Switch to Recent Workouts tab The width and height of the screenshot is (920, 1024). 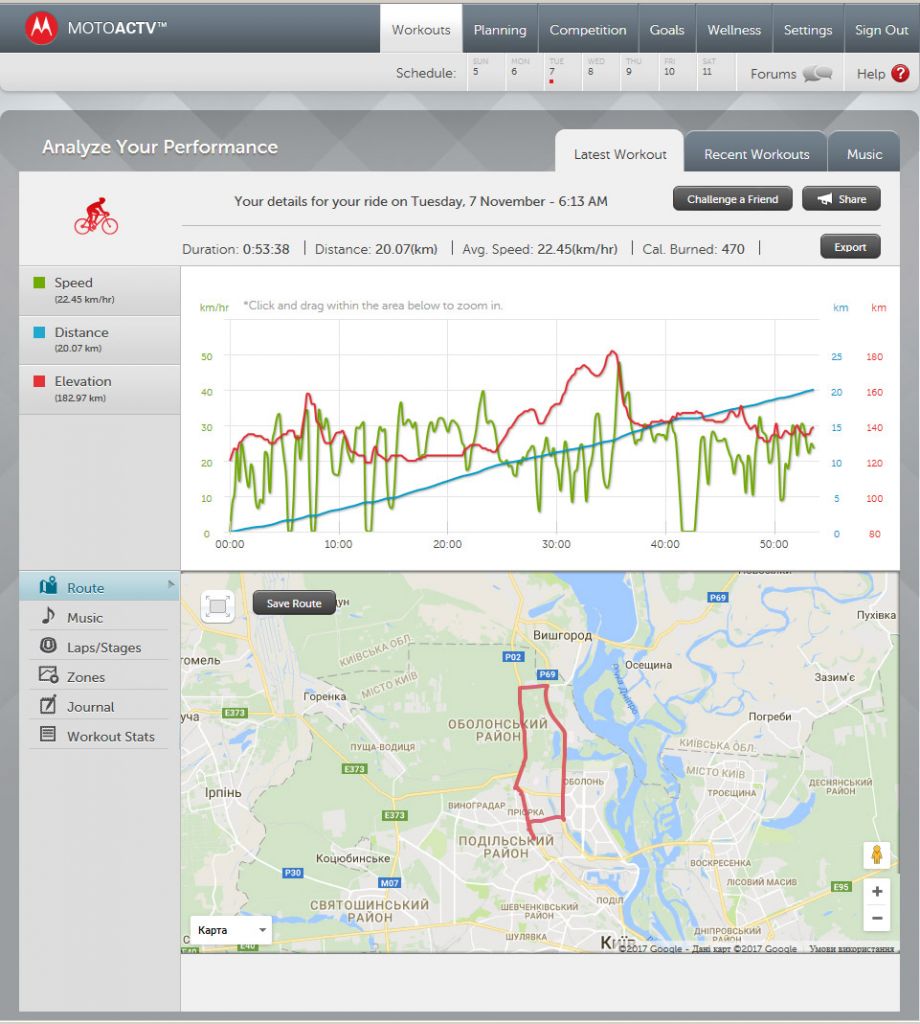756,154
